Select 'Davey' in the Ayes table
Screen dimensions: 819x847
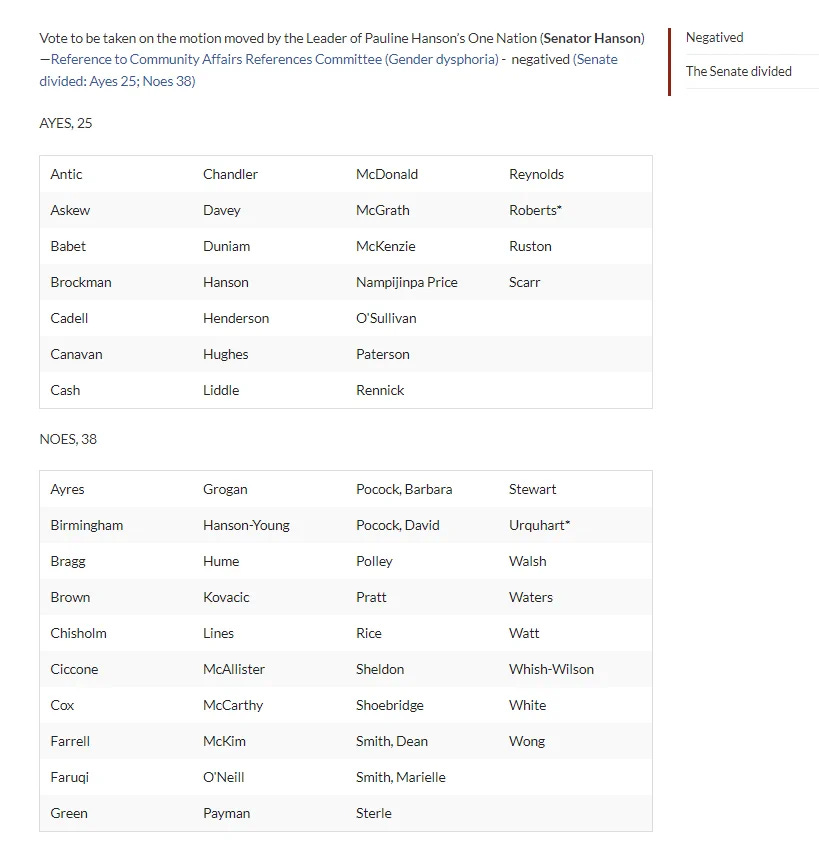point(222,210)
